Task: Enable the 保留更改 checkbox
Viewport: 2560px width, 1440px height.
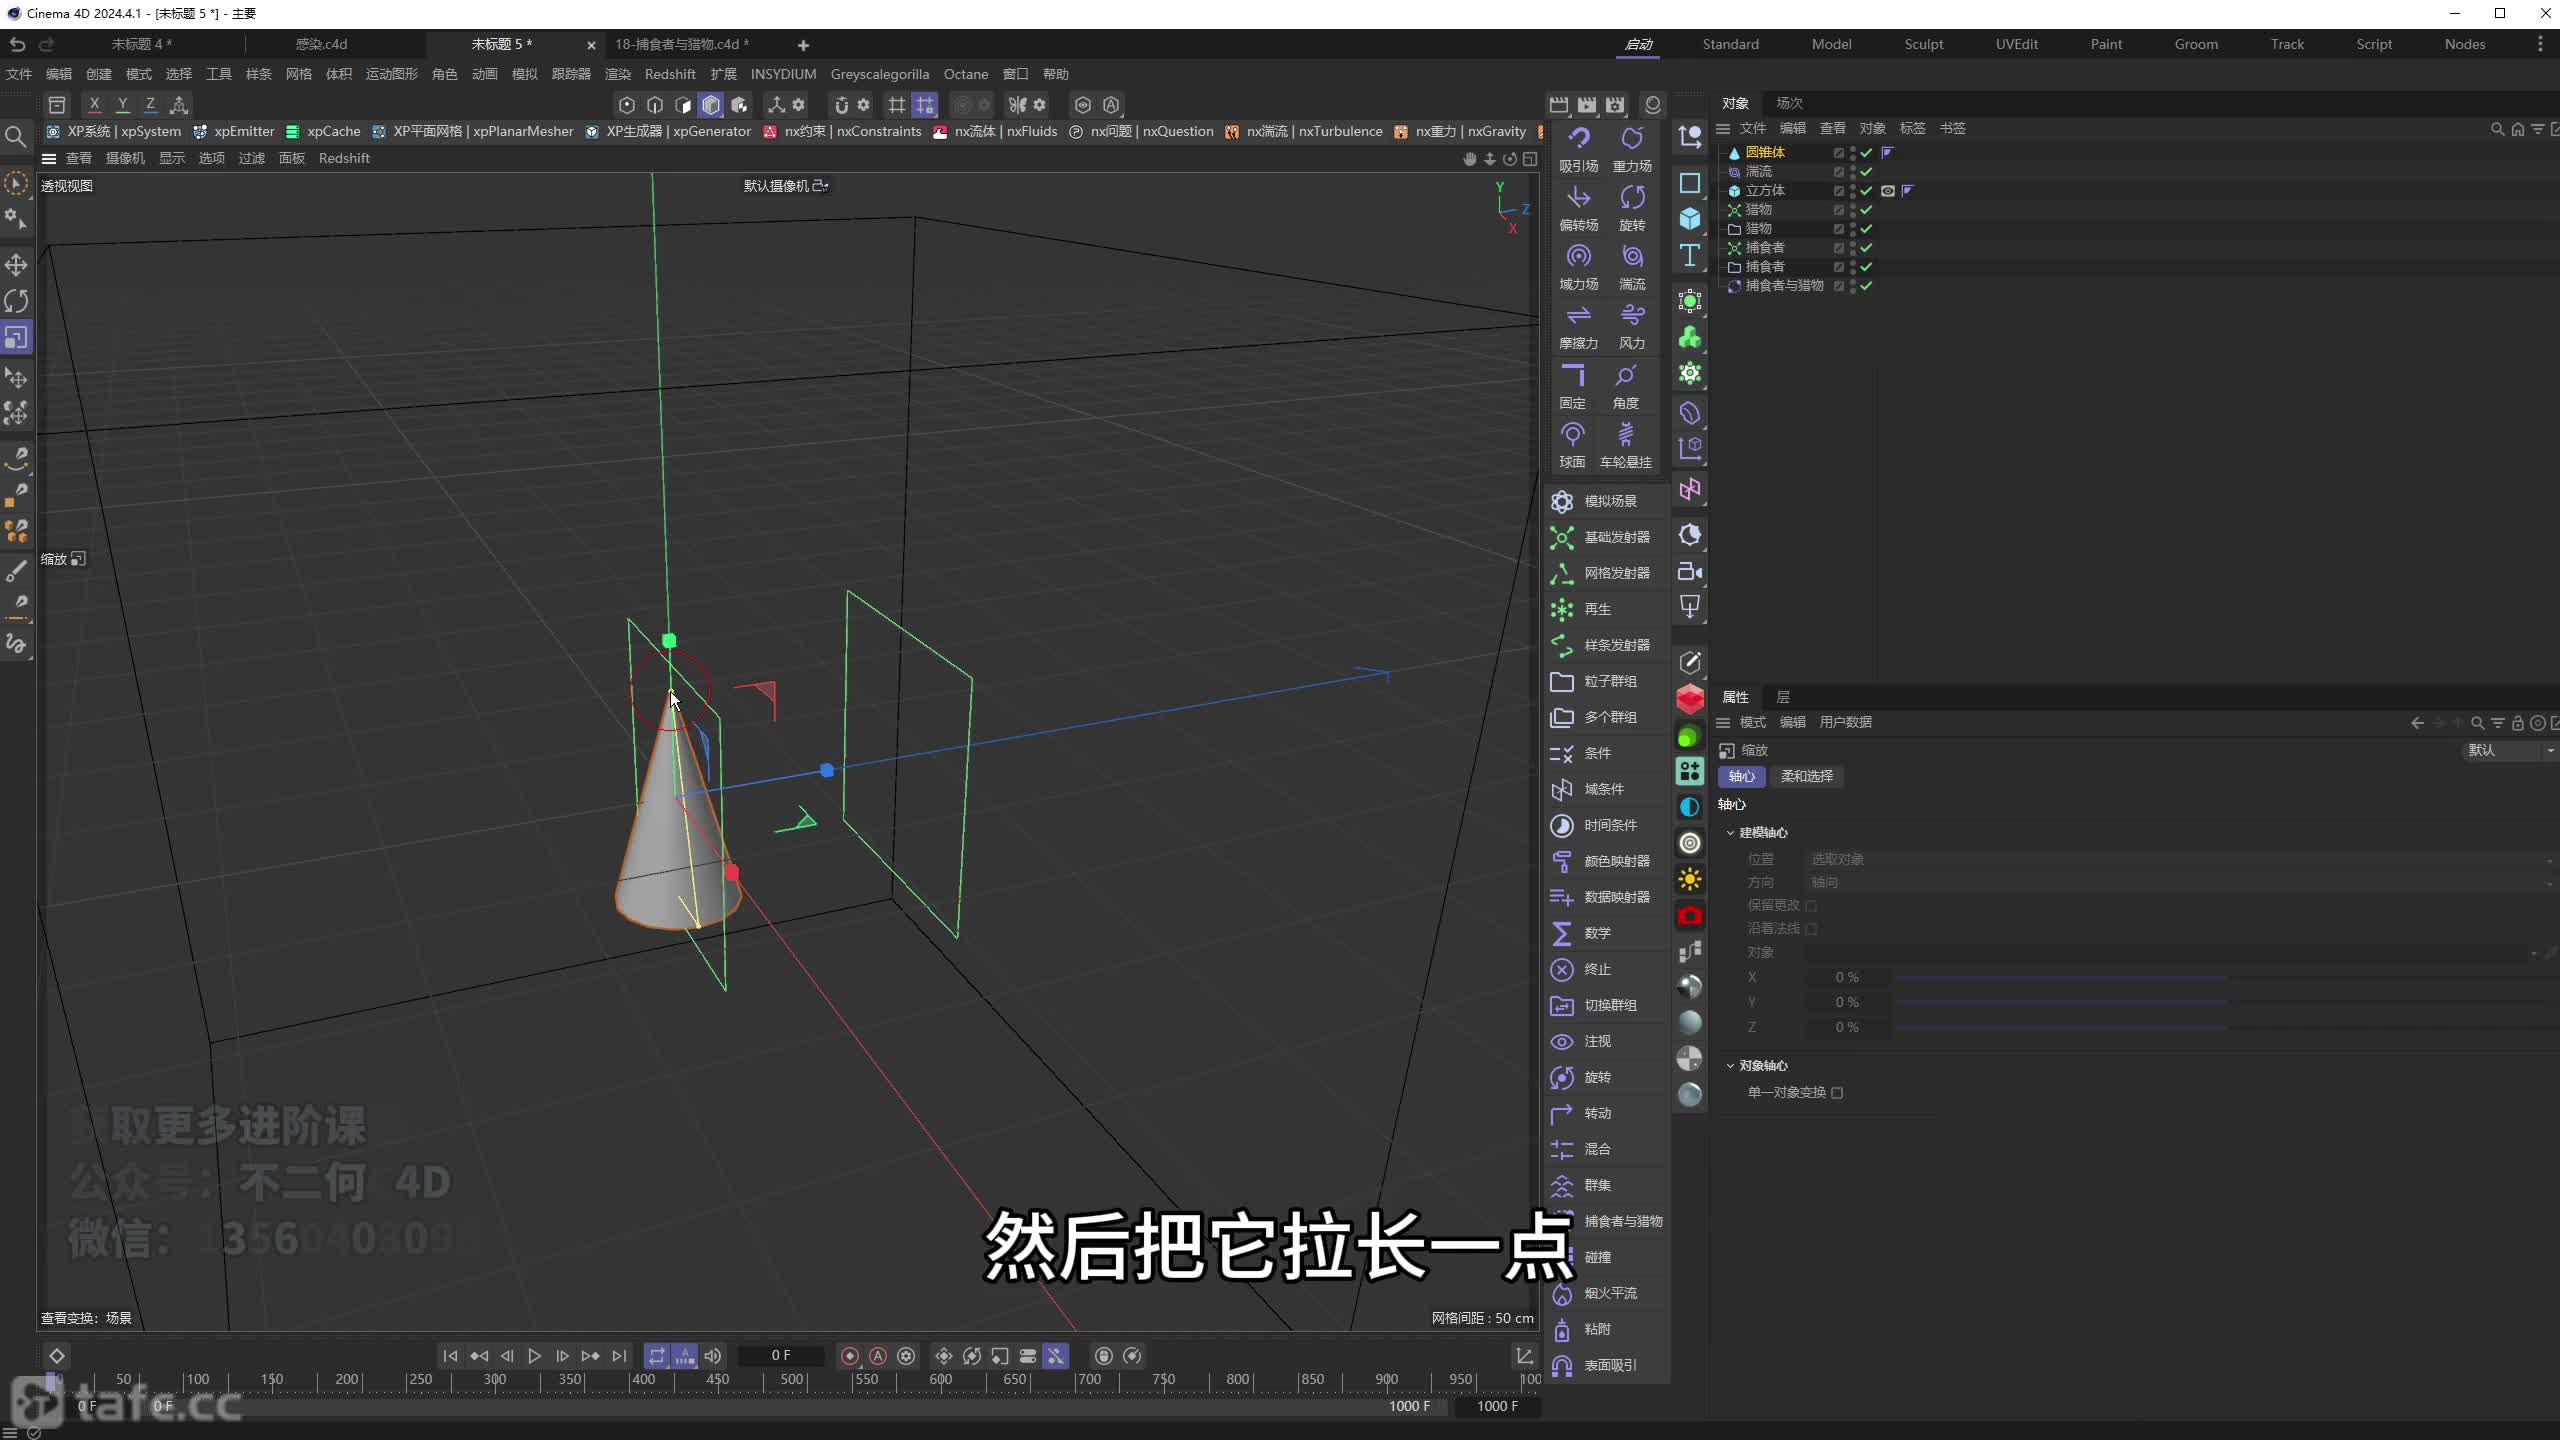Action: point(1811,906)
